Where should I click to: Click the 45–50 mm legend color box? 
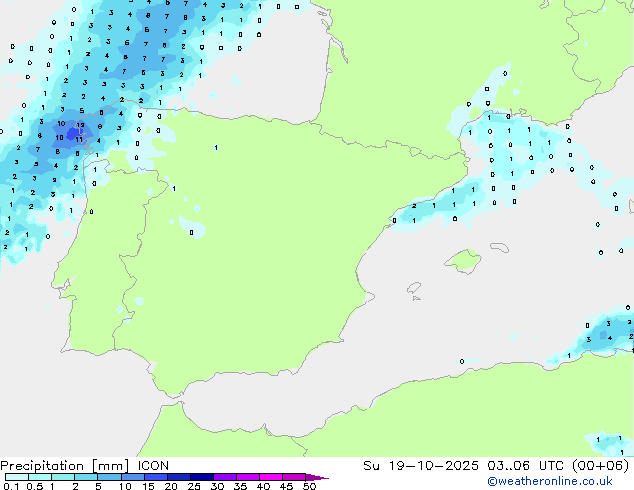[294, 477]
